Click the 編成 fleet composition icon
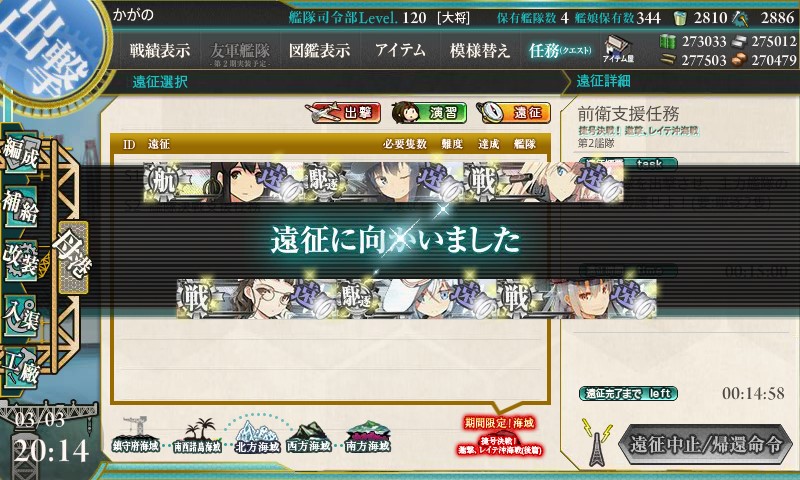 (21, 152)
